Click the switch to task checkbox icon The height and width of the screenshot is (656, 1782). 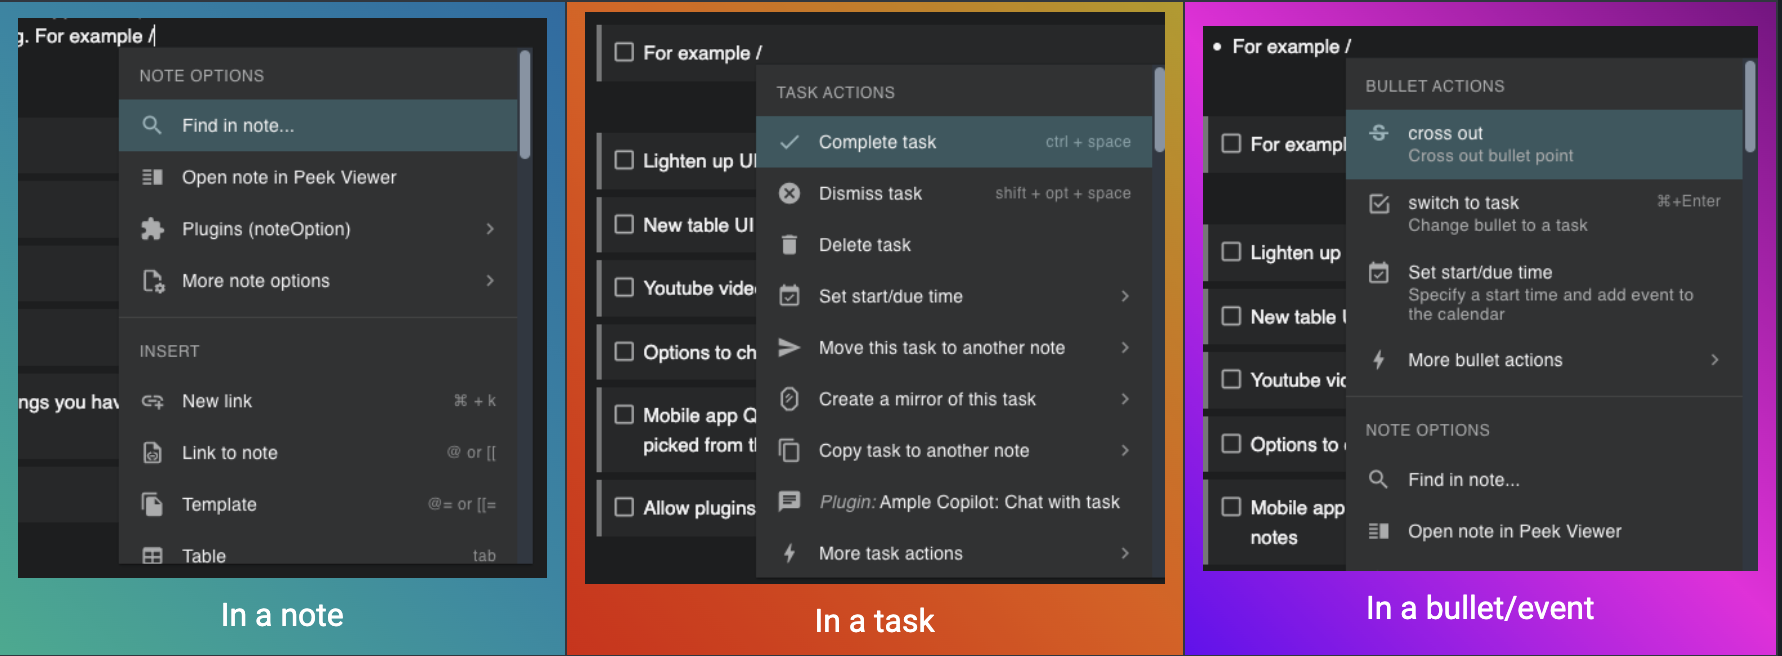(1379, 204)
